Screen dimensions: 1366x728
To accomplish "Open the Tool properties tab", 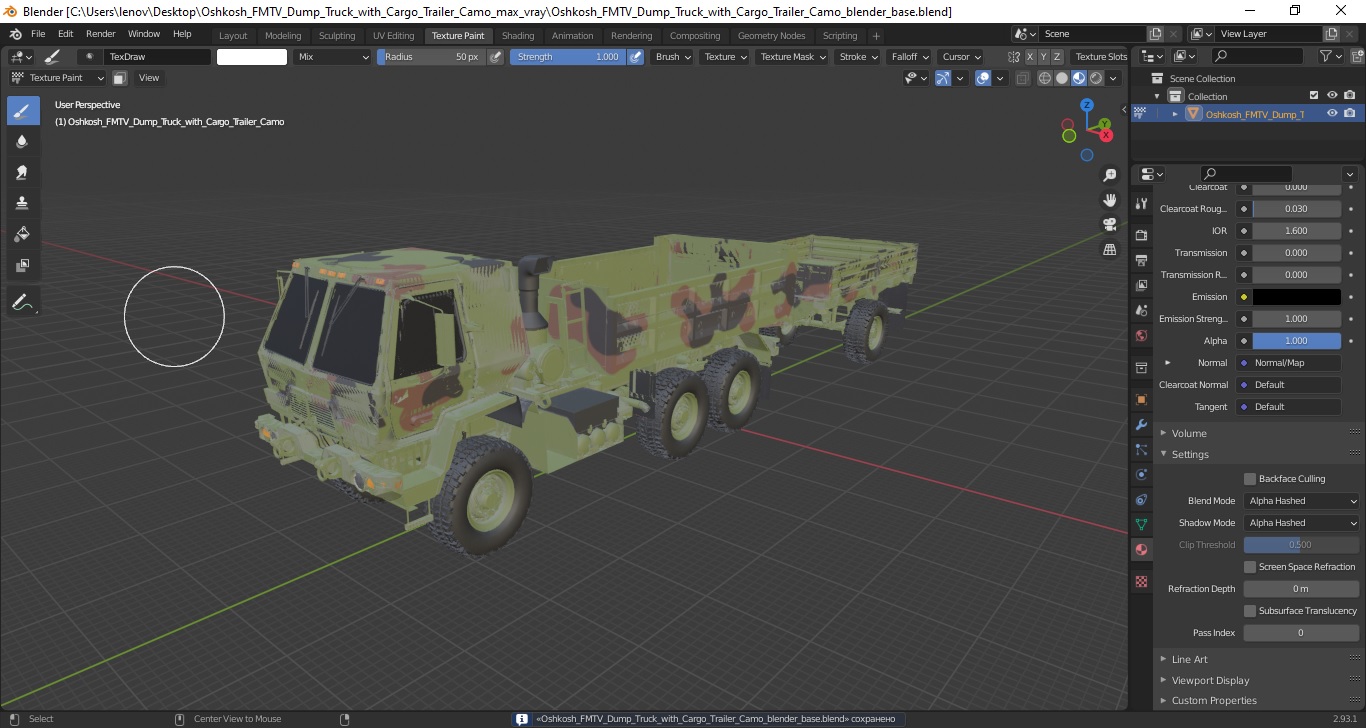I will pyautogui.click(x=1141, y=203).
